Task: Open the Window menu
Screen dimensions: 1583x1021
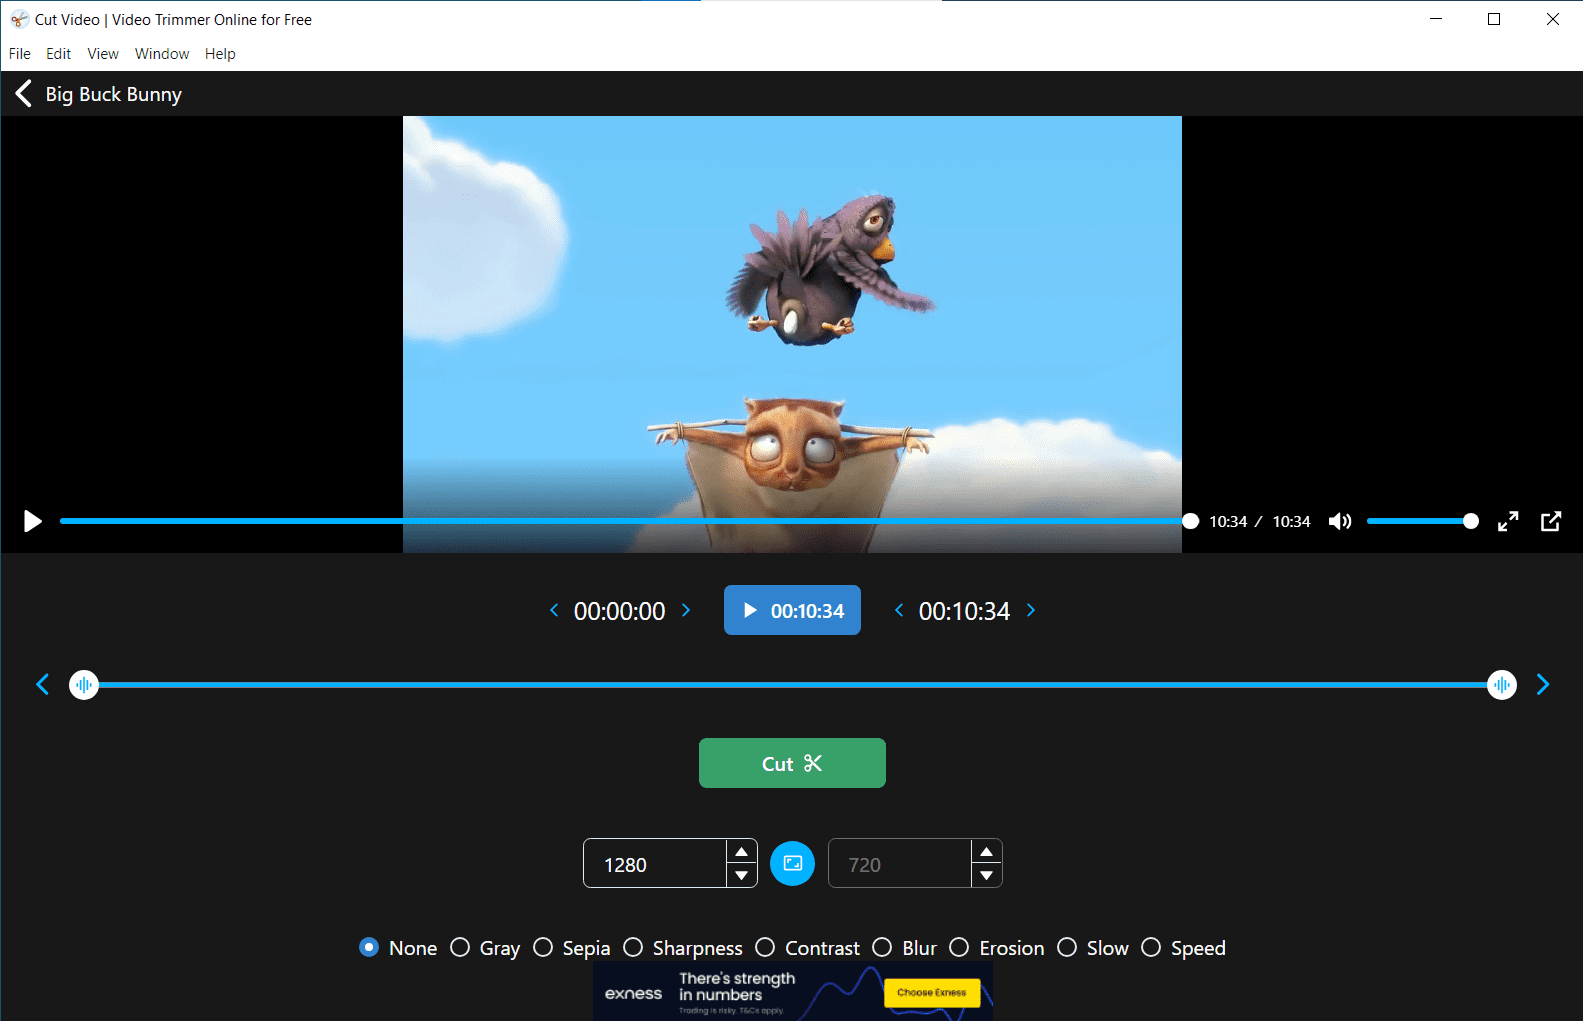Action: [162, 54]
